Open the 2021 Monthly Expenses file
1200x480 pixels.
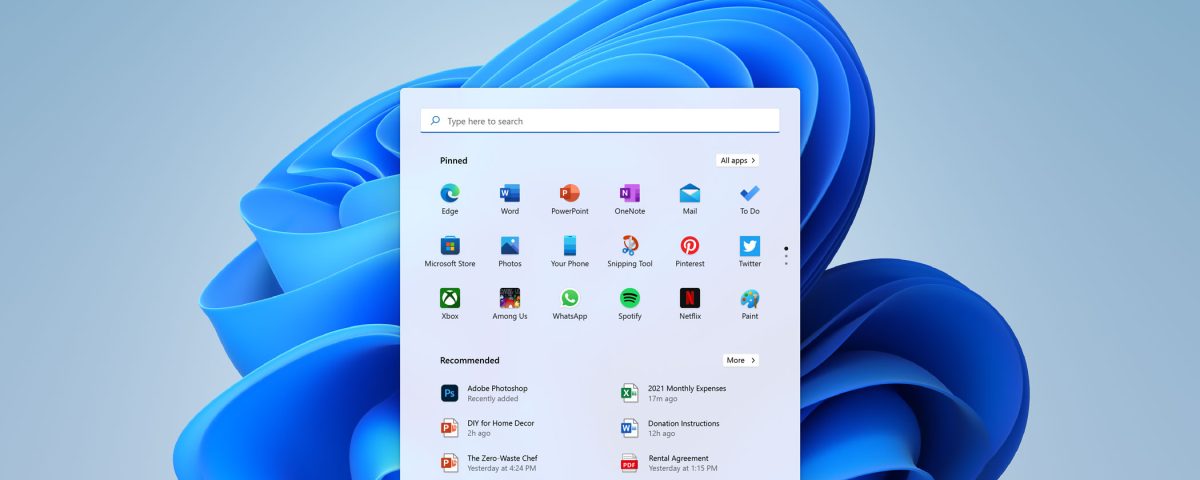pyautogui.click(x=686, y=393)
